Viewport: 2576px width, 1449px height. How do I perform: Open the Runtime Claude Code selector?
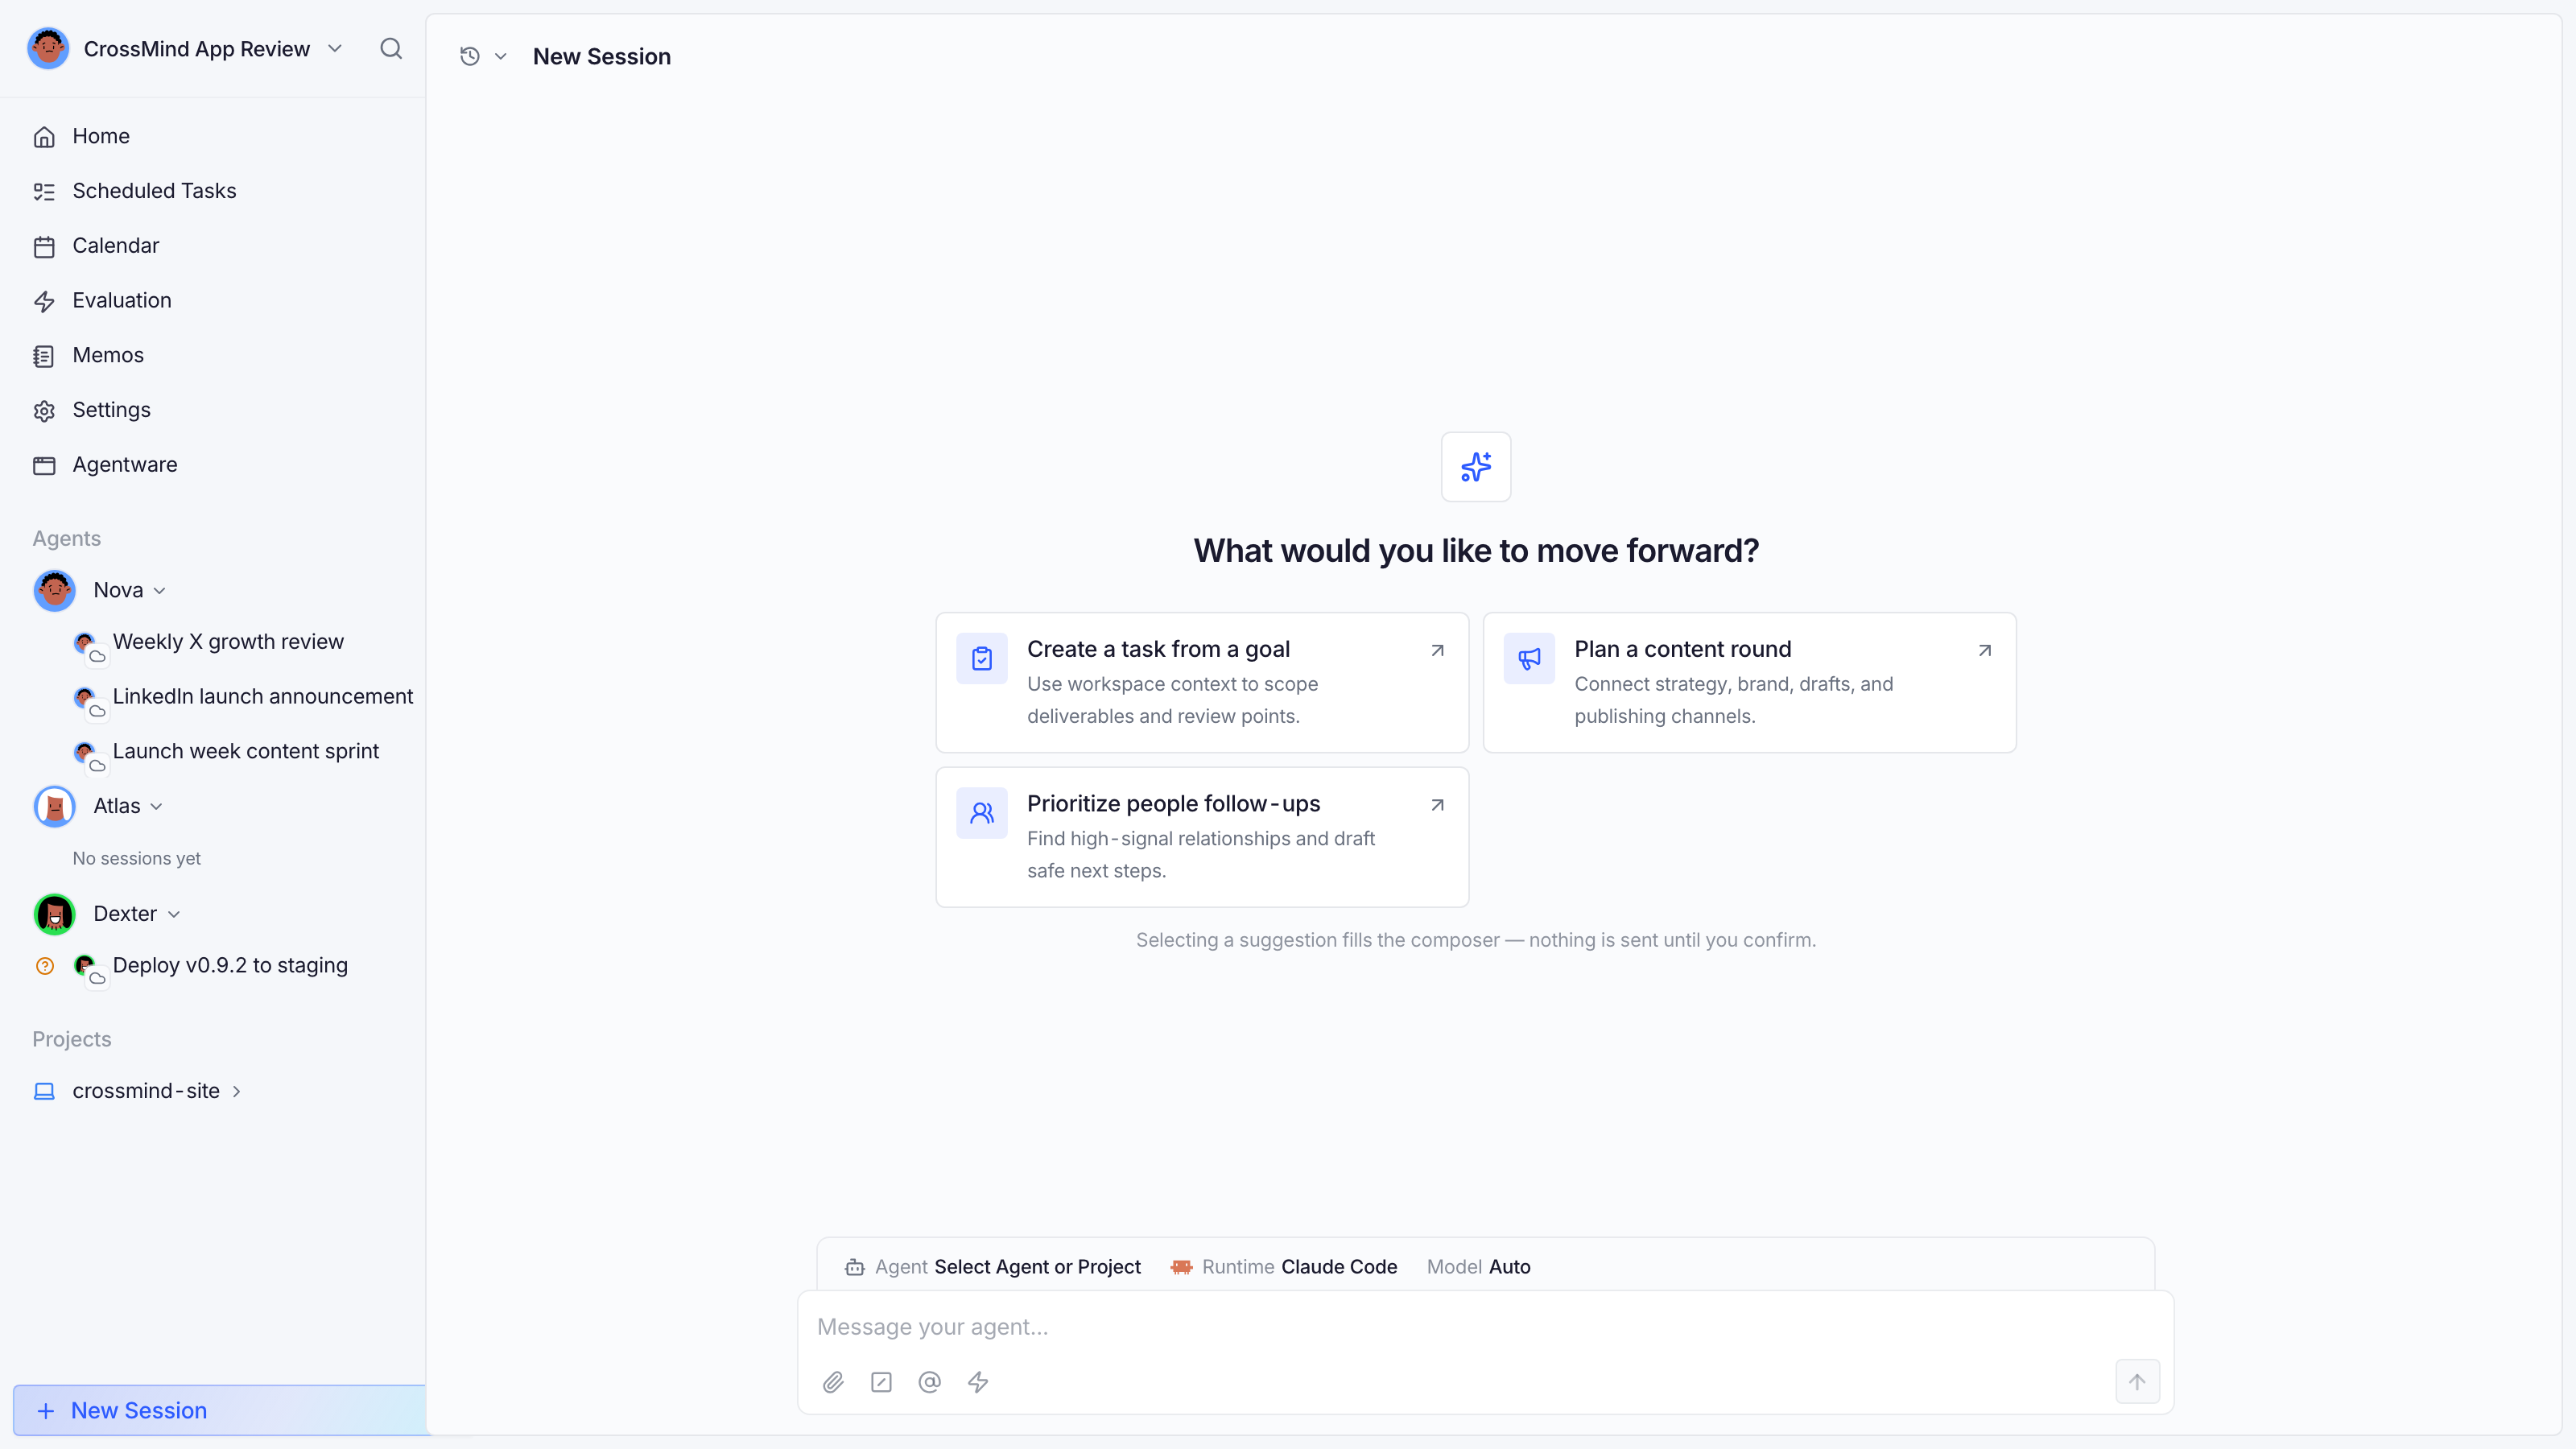(x=1284, y=1267)
